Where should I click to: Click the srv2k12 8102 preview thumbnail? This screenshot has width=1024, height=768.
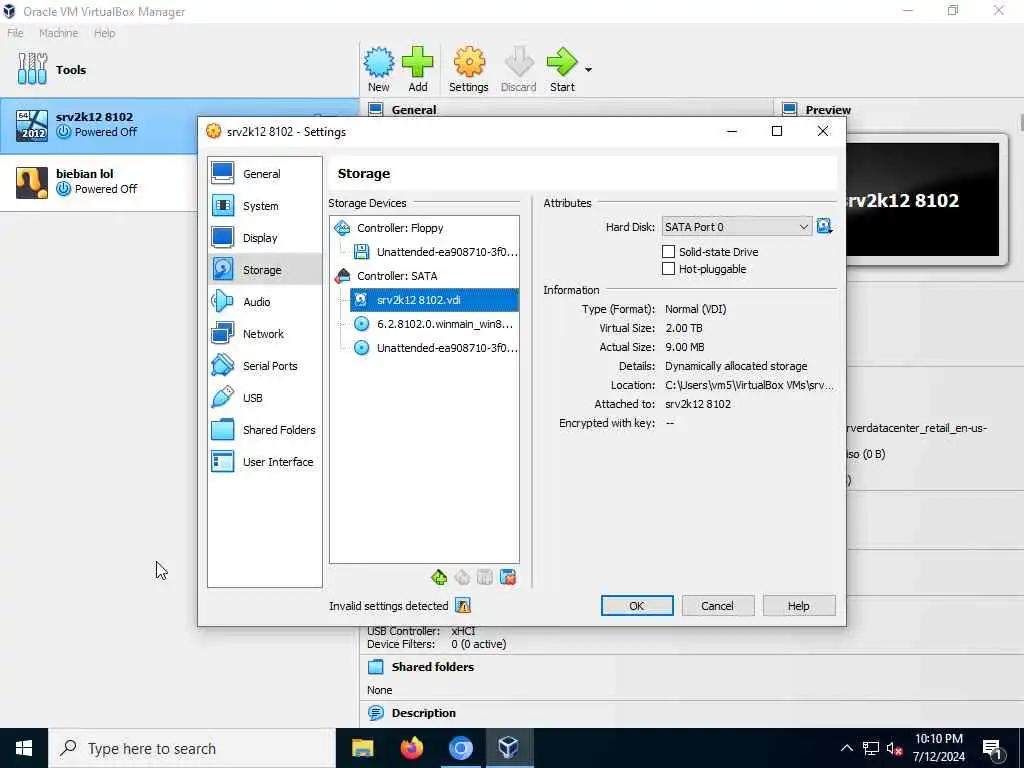(923, 199)
